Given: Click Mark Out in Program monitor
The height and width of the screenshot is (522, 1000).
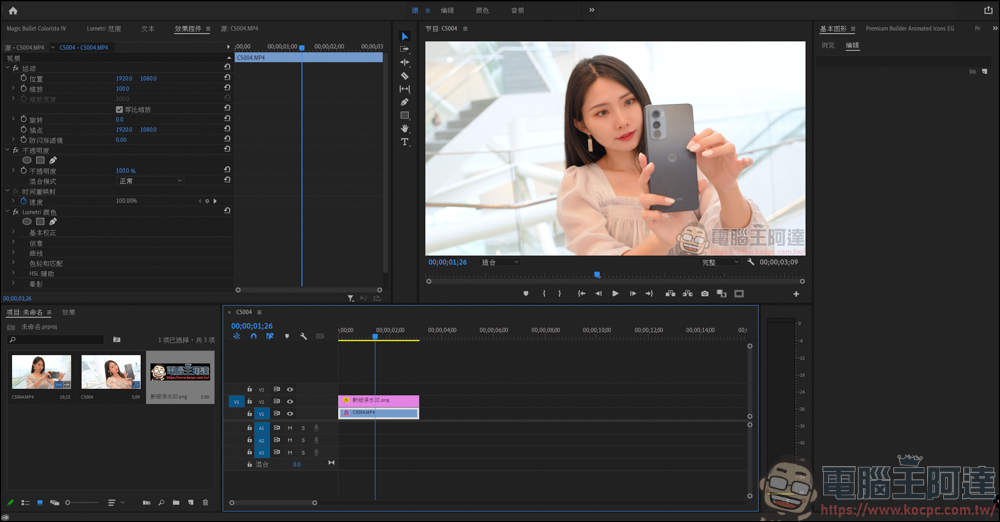Looking at the screenshot, I should 560,294.
